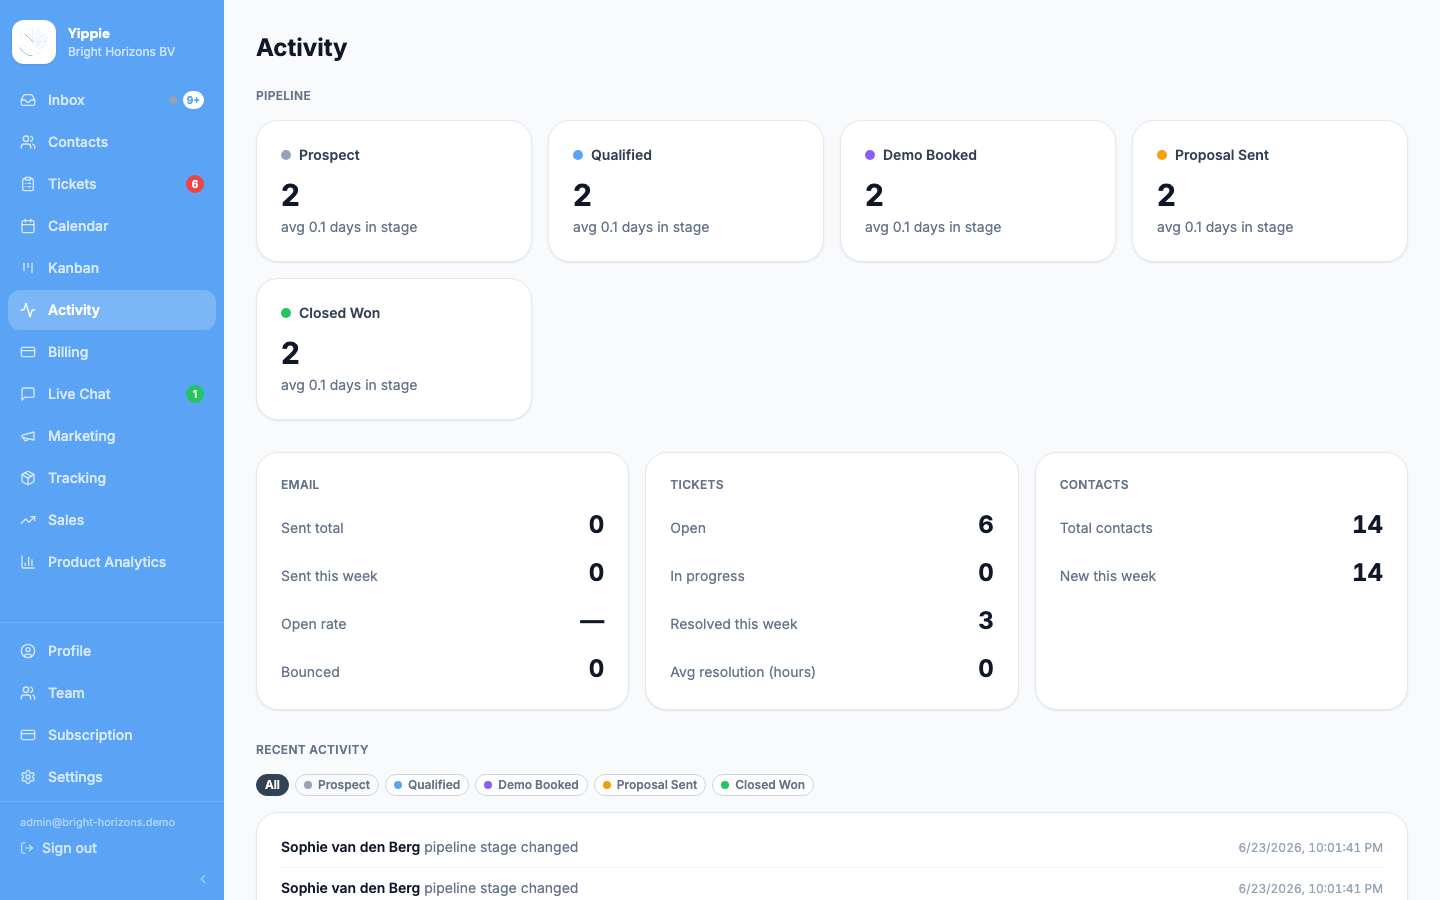Screen dimensions: 1440x900
Task: Click the orange Proposal Sent stage dot
Action: (1162, 155)
